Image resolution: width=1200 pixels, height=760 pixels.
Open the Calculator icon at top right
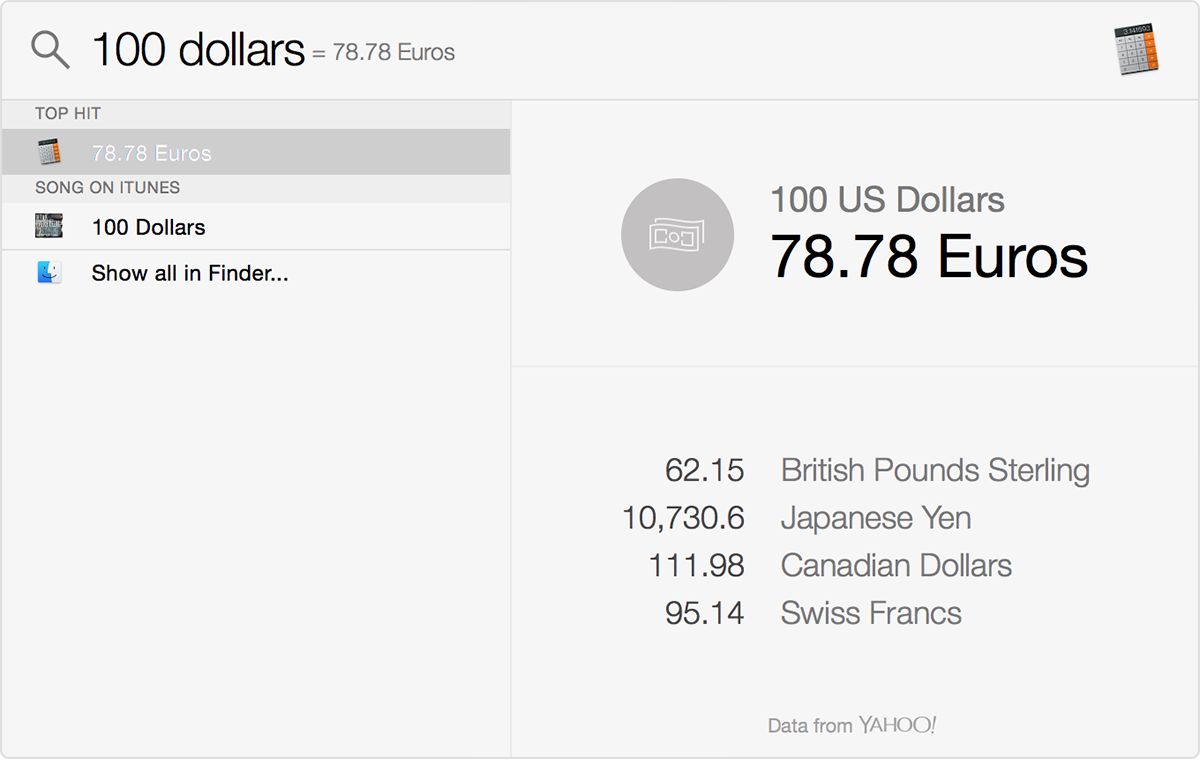(x=1137, y=49)
